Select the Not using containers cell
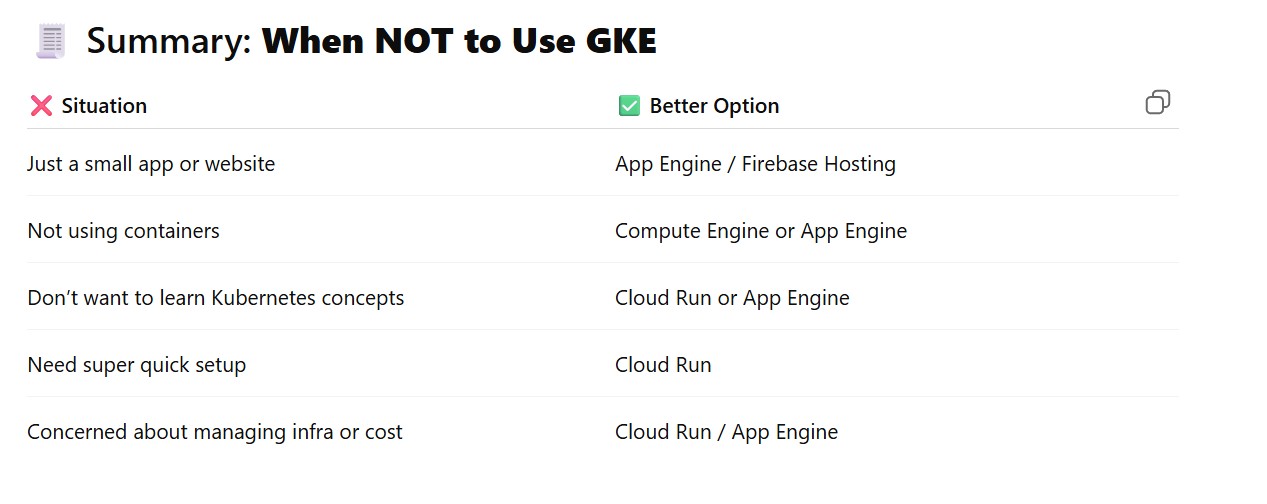The width and height of the screenshot is (1267, 504). coord(123,231)
